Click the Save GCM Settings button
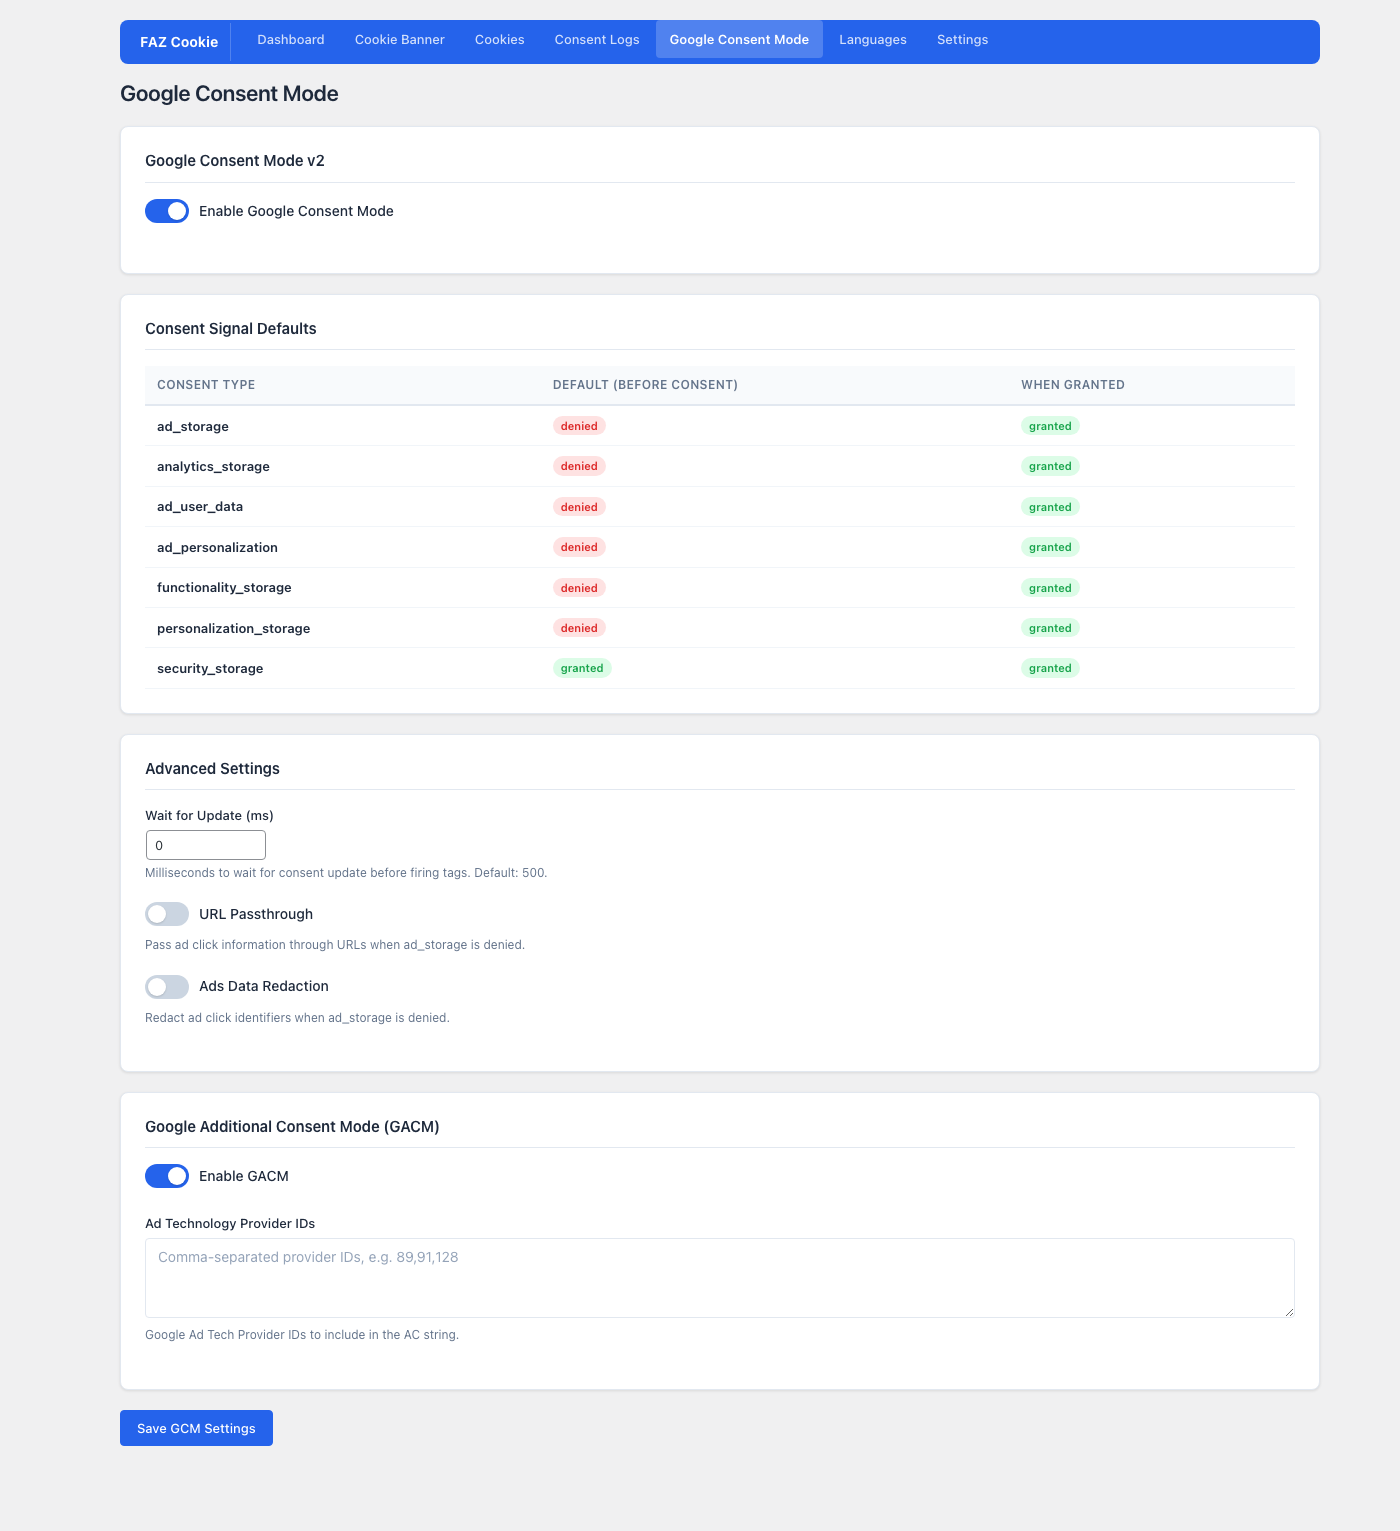1400x1531 pixels. 196,1428
